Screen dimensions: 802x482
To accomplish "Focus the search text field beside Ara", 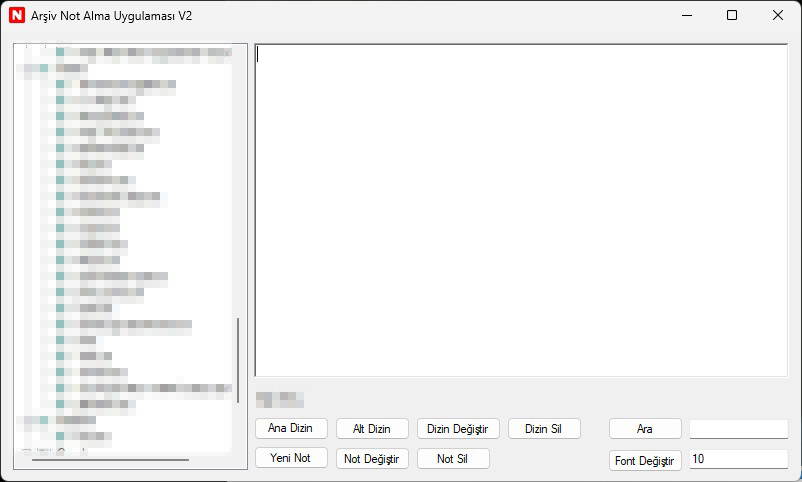I will click(x=738, y=428).
